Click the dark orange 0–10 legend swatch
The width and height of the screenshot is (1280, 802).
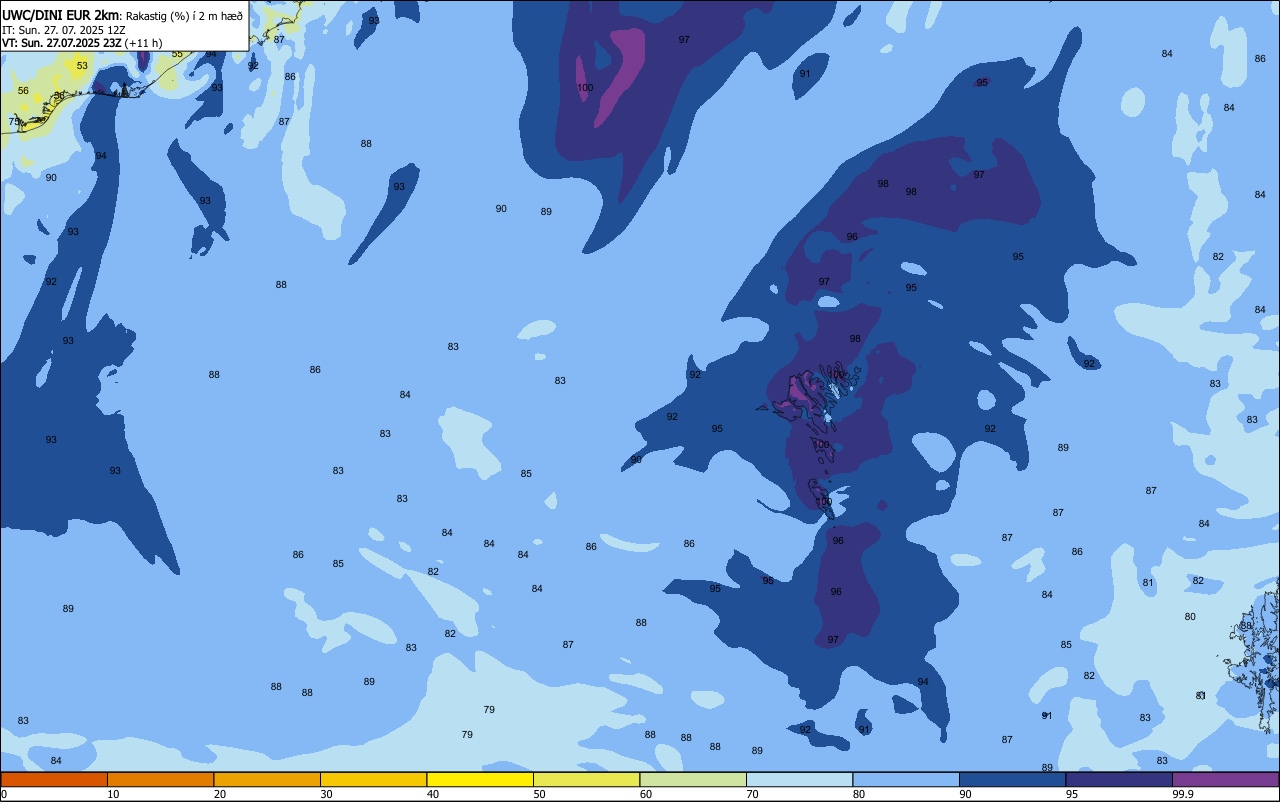tap(54, 779)
